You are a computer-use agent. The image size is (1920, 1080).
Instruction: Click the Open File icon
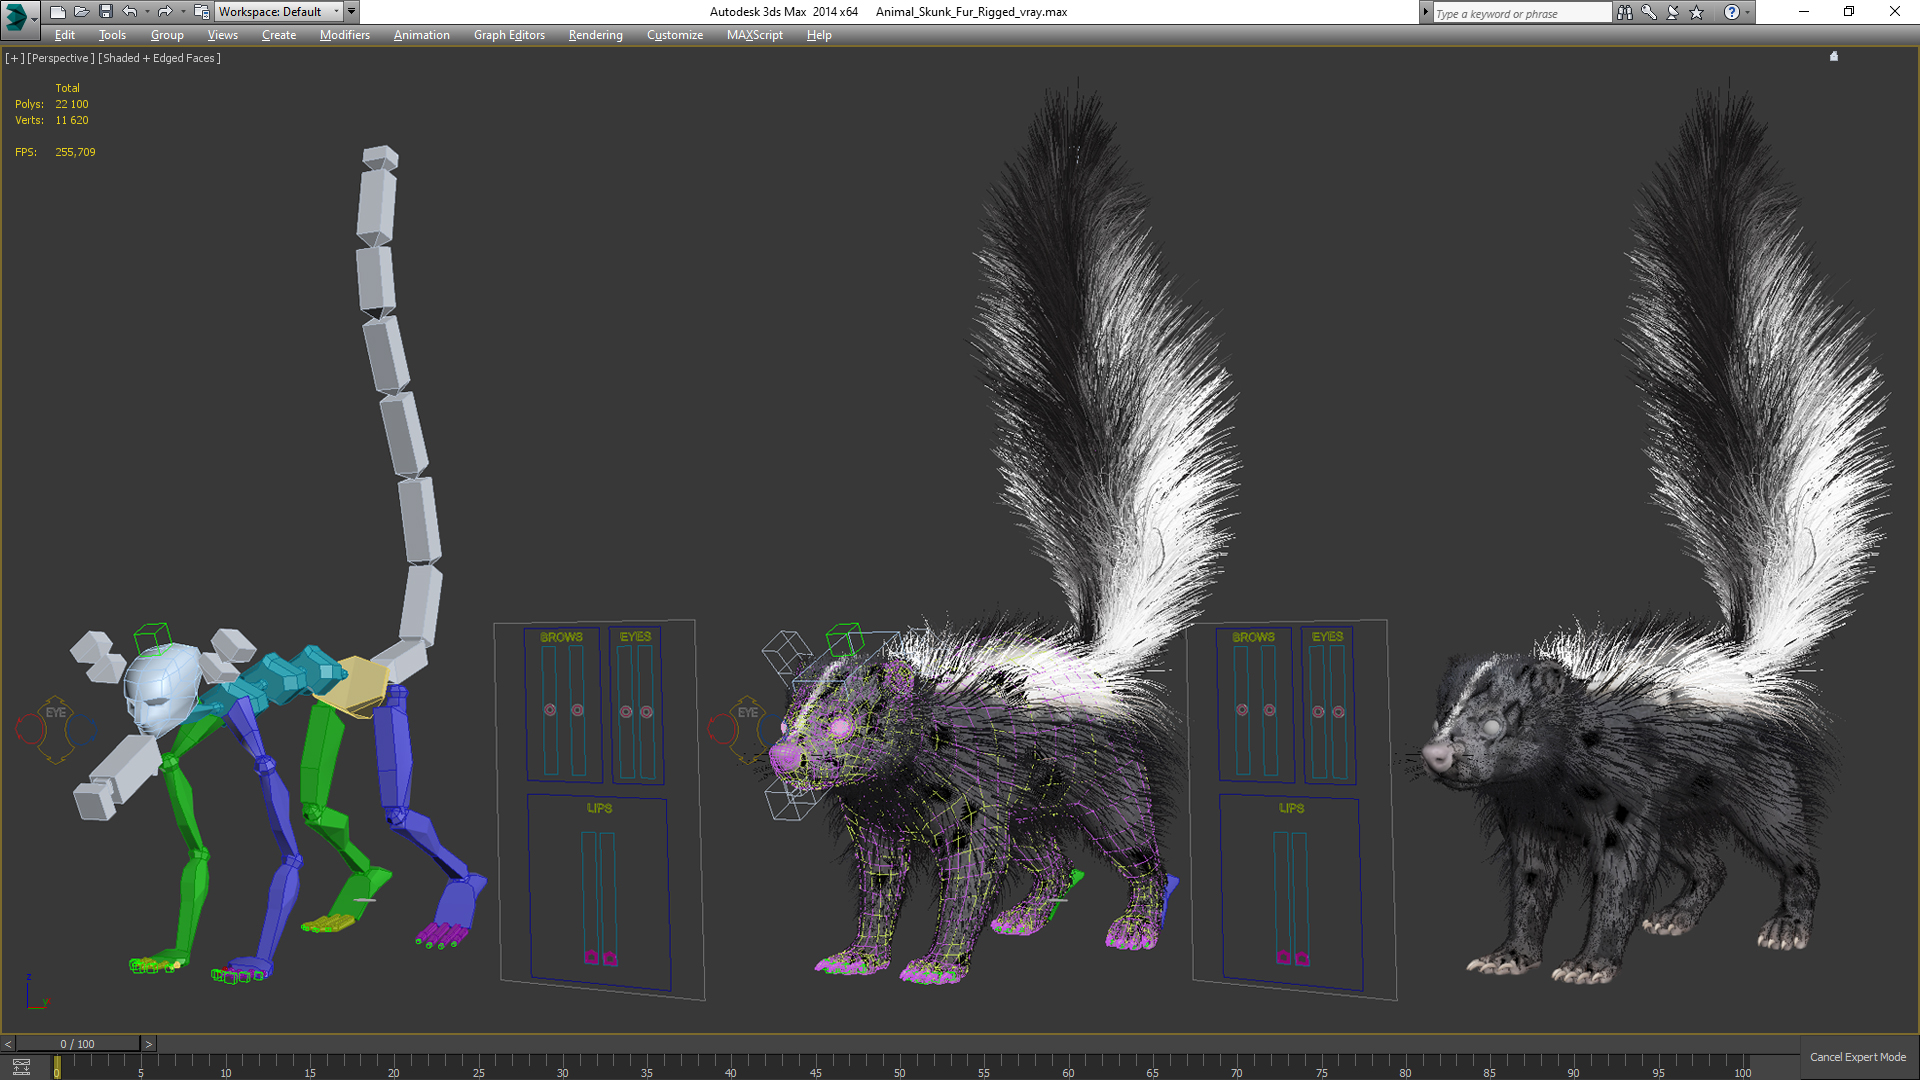coord(81,12)
